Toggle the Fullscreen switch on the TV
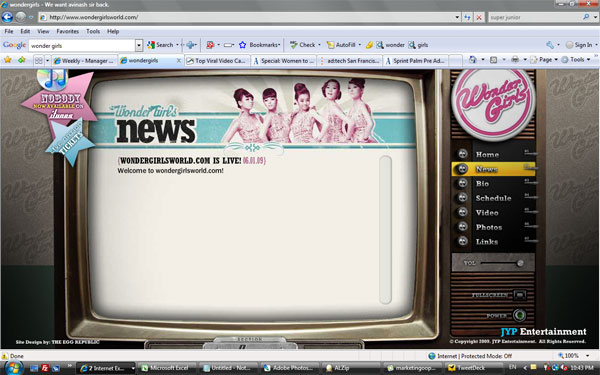The width and height of the screenshot is (600, 375). 519,295
